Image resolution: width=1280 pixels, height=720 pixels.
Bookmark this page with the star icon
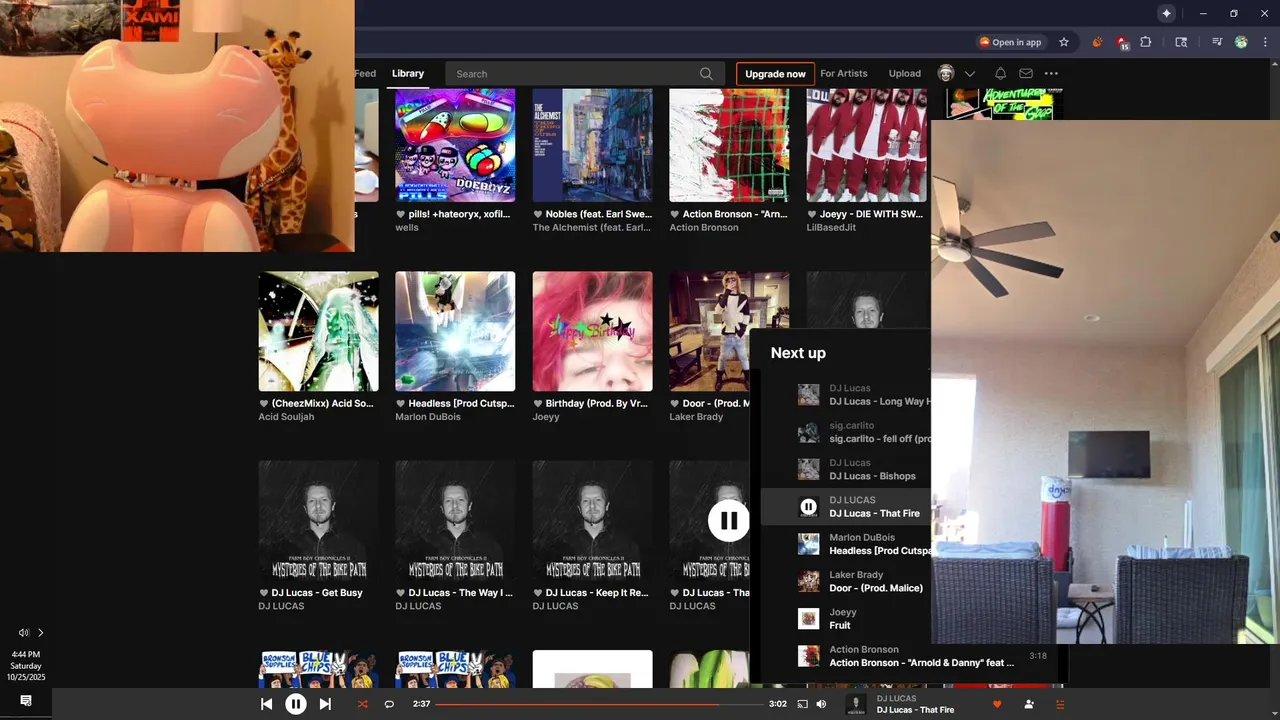click(1064, 42)
